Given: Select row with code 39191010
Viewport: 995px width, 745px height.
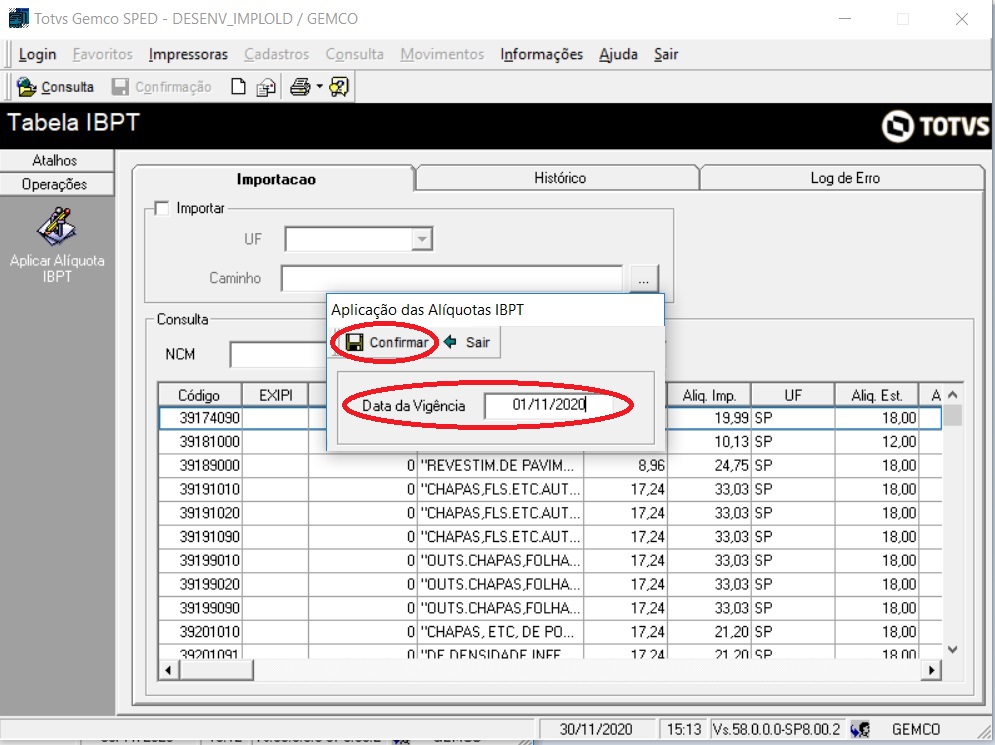Looking at the screenshot, I should point(550,489).
